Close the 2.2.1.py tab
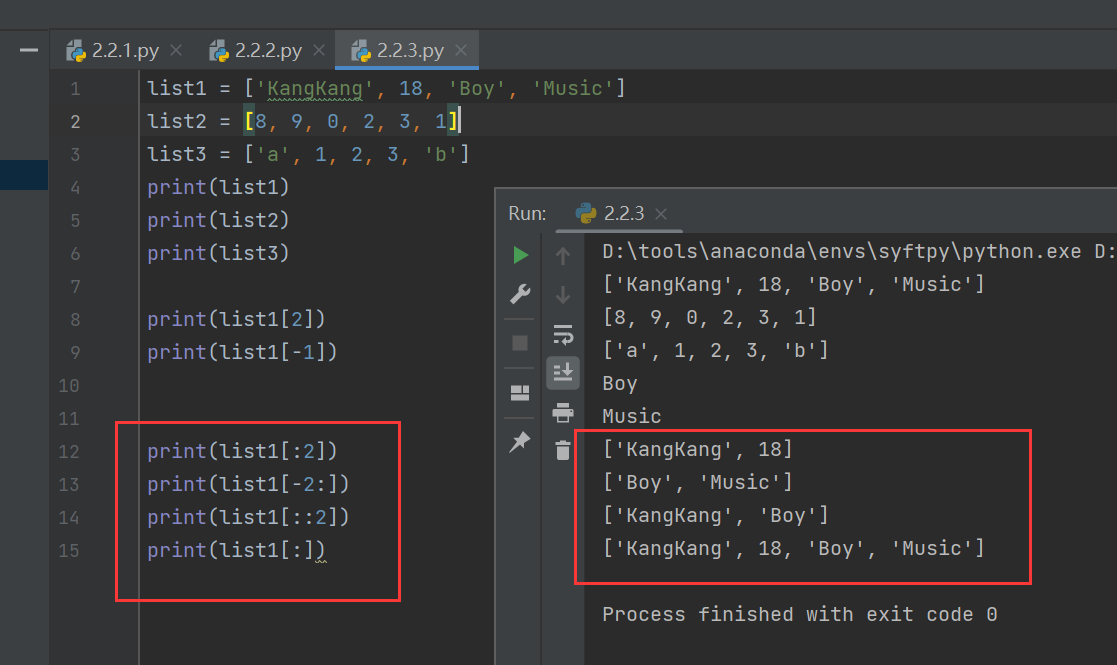The height and width of the screenshot is (665, 1117). 176,51
